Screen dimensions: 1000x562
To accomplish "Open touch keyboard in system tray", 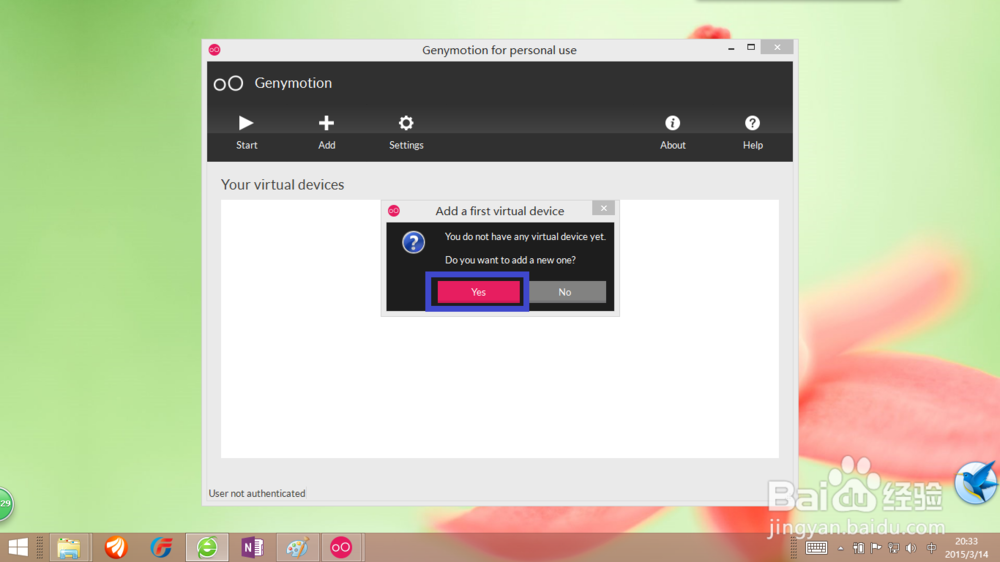I will [x=816, y=548].
